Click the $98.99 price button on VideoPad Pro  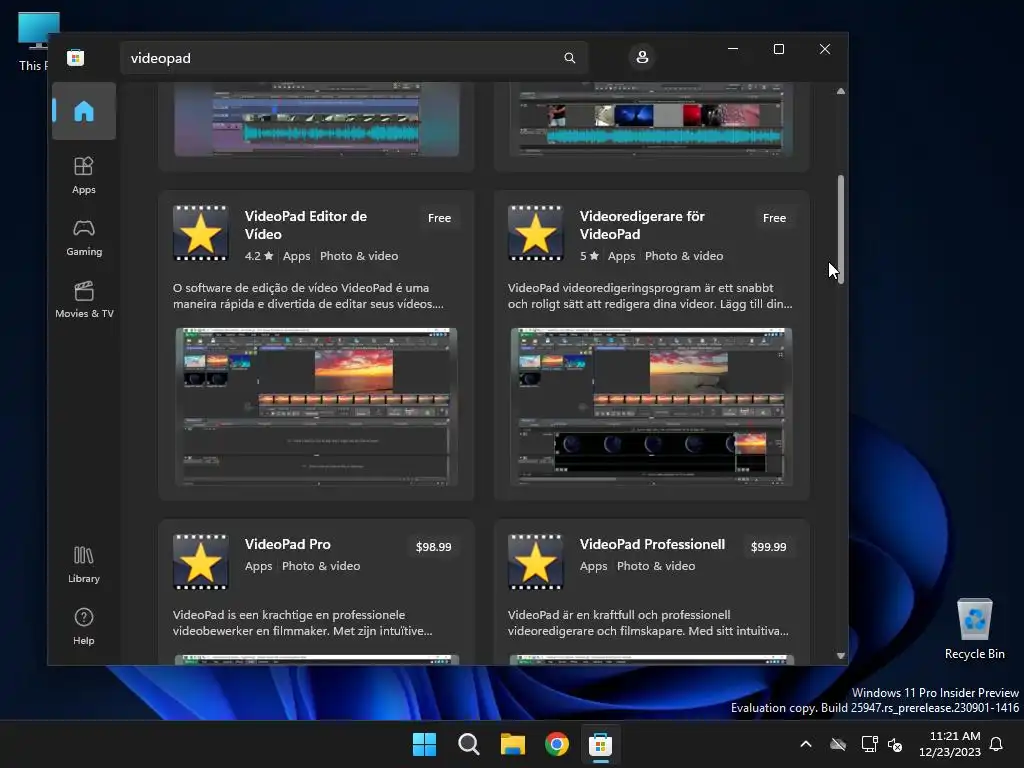434,547
